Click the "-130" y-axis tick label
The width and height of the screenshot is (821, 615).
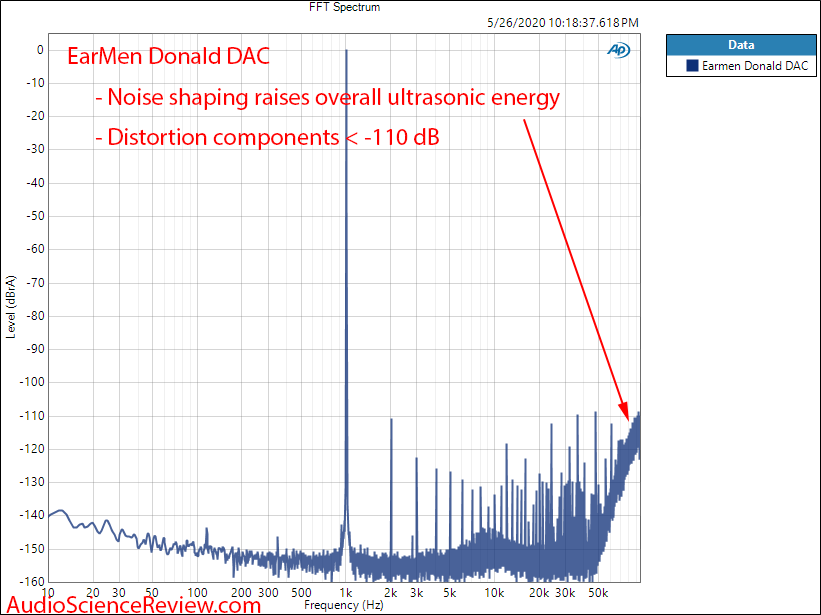point(32,482)
